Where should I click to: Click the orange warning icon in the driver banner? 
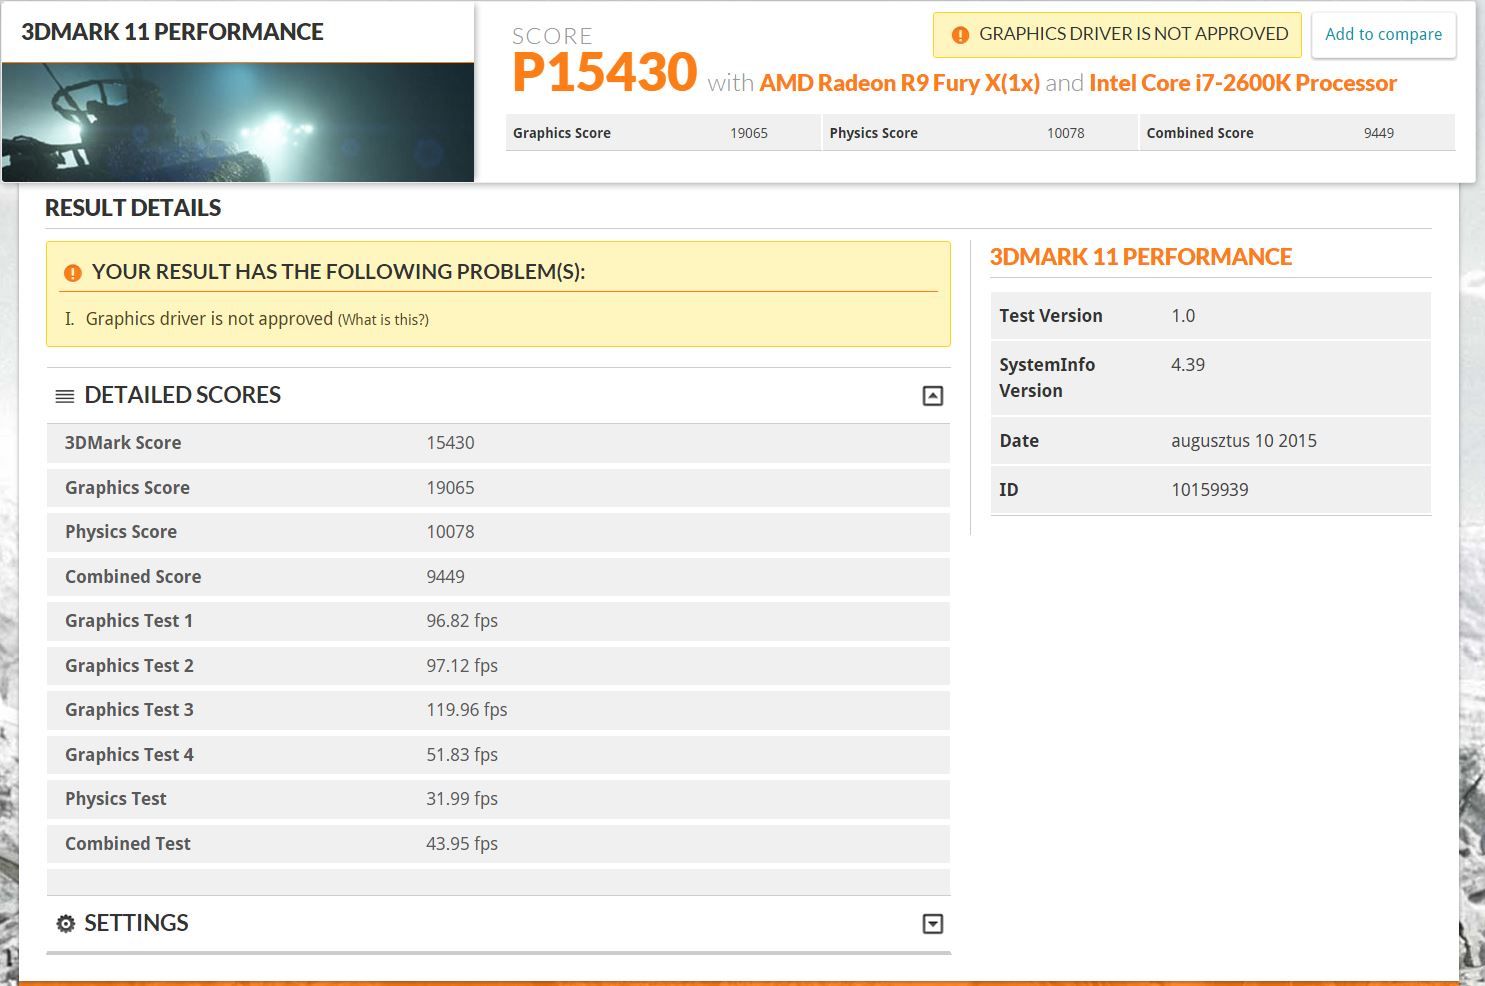tap(960, 35)
